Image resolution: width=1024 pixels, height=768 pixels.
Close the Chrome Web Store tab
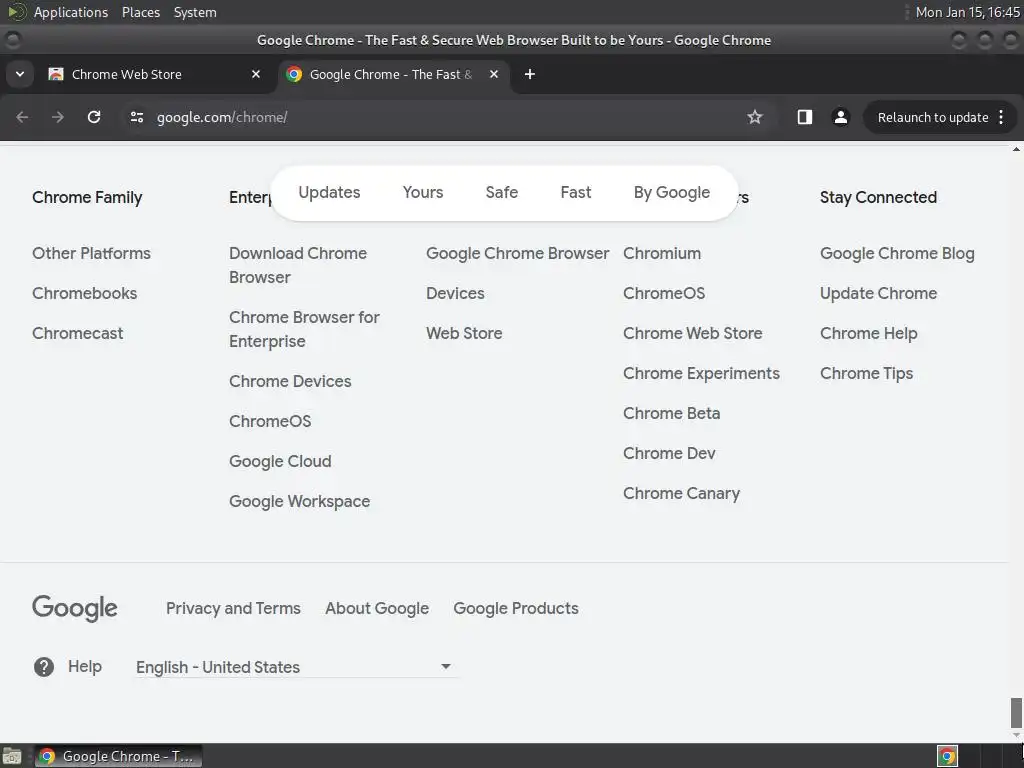(256, 74)
